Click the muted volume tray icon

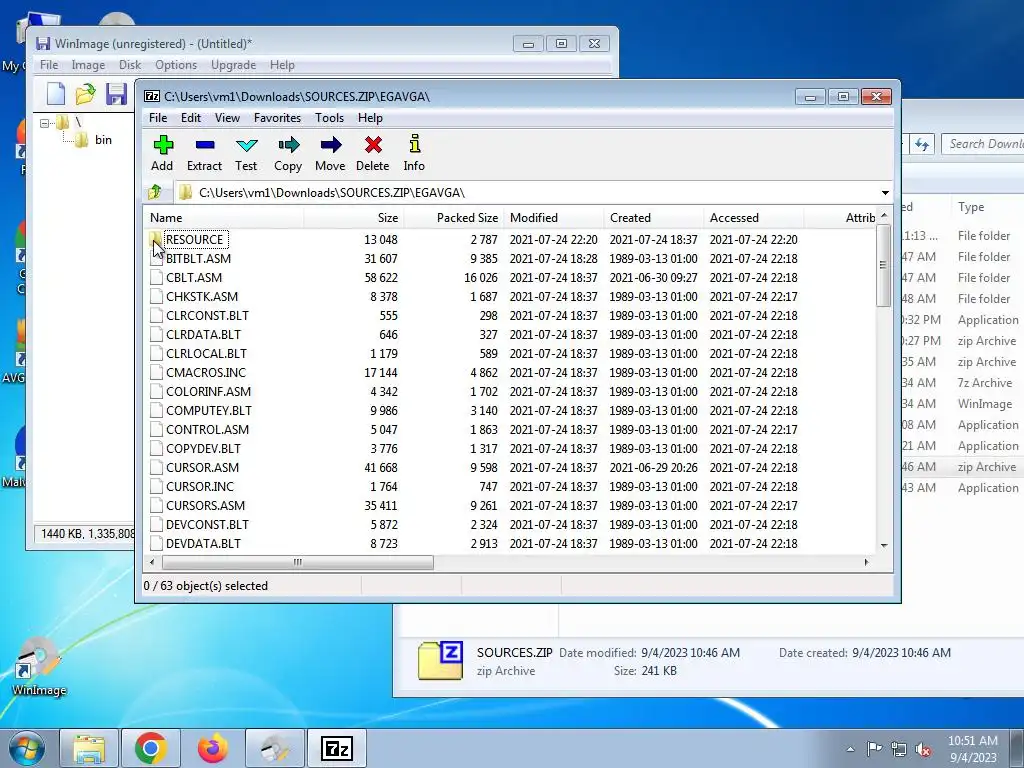tap(923, 750)
